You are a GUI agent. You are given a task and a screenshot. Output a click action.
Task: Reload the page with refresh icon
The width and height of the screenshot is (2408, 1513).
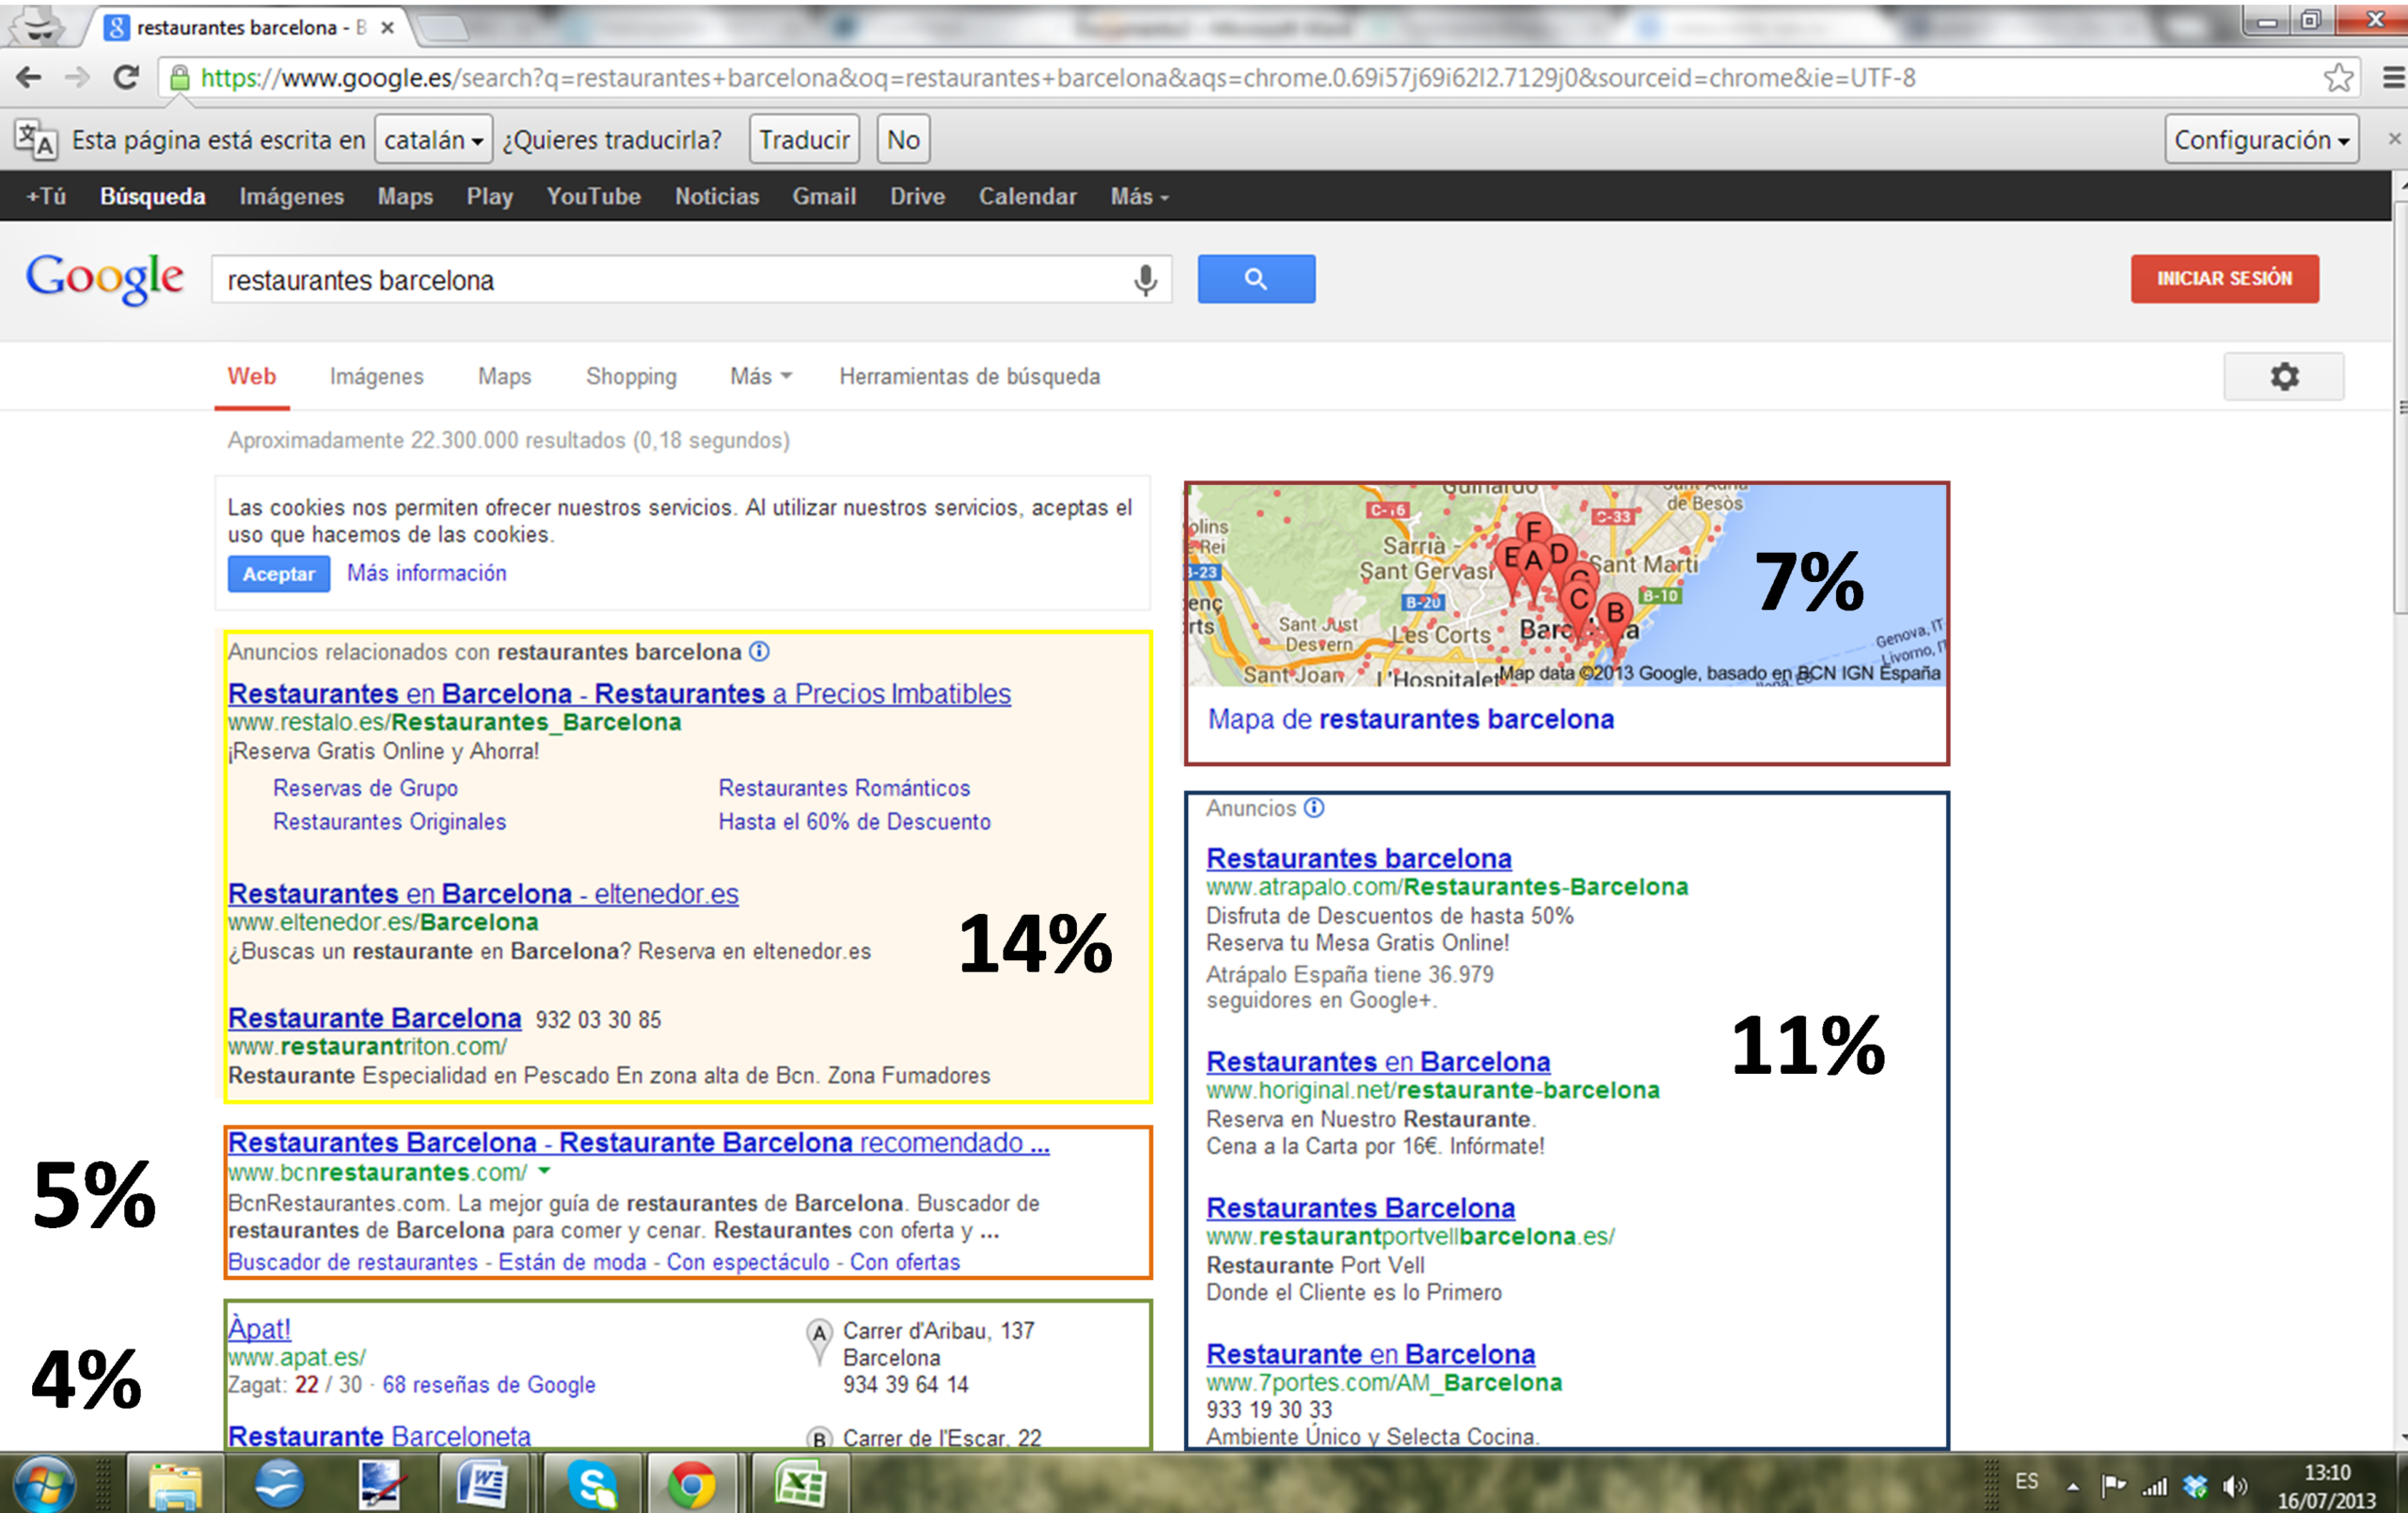pos(126,78)
